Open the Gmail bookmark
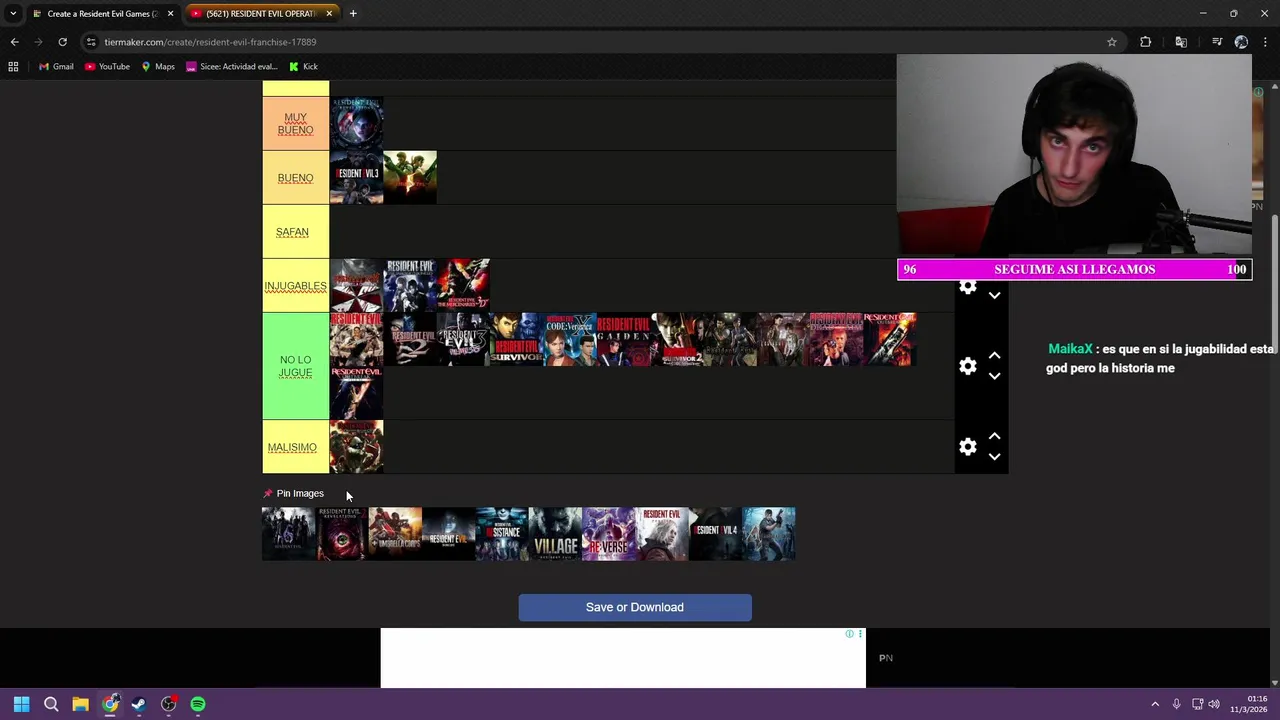The height and width of the screenshot is (720, 1280). tap(56, 67)
